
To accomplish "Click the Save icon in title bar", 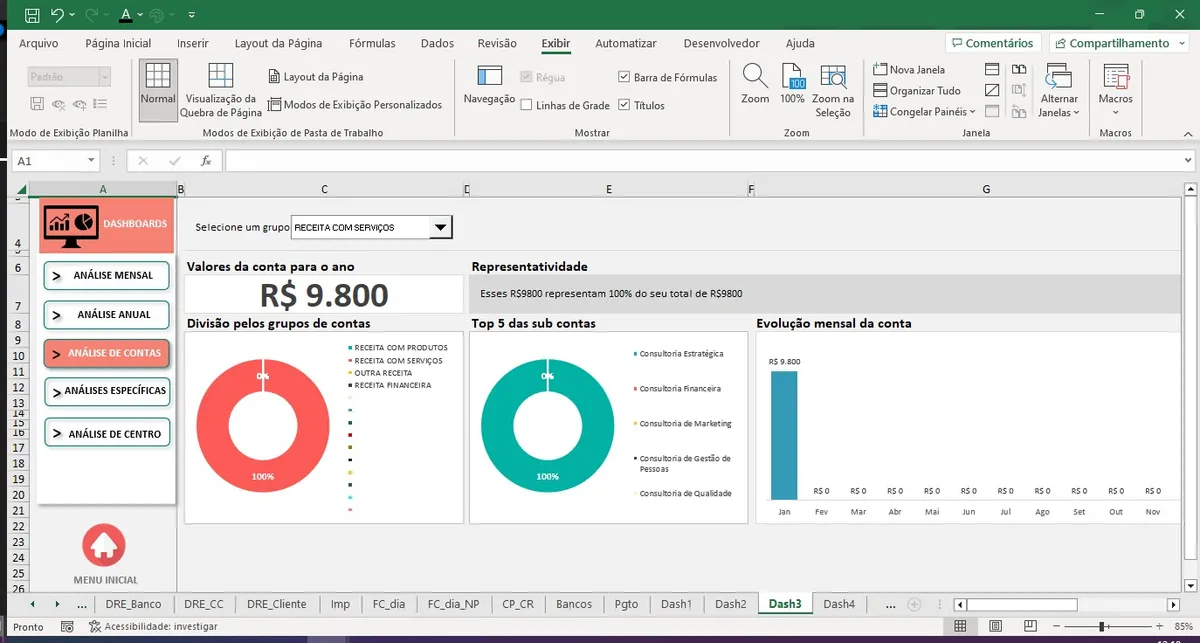I will click(x=32, y=15).
